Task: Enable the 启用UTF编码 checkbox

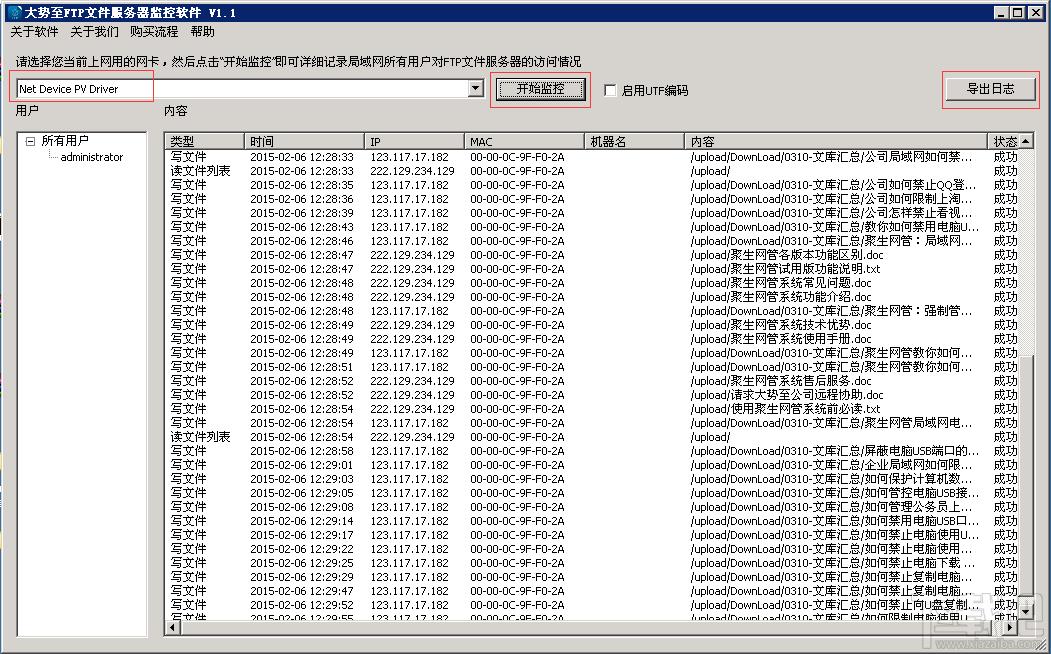Action: pos(611,91)
